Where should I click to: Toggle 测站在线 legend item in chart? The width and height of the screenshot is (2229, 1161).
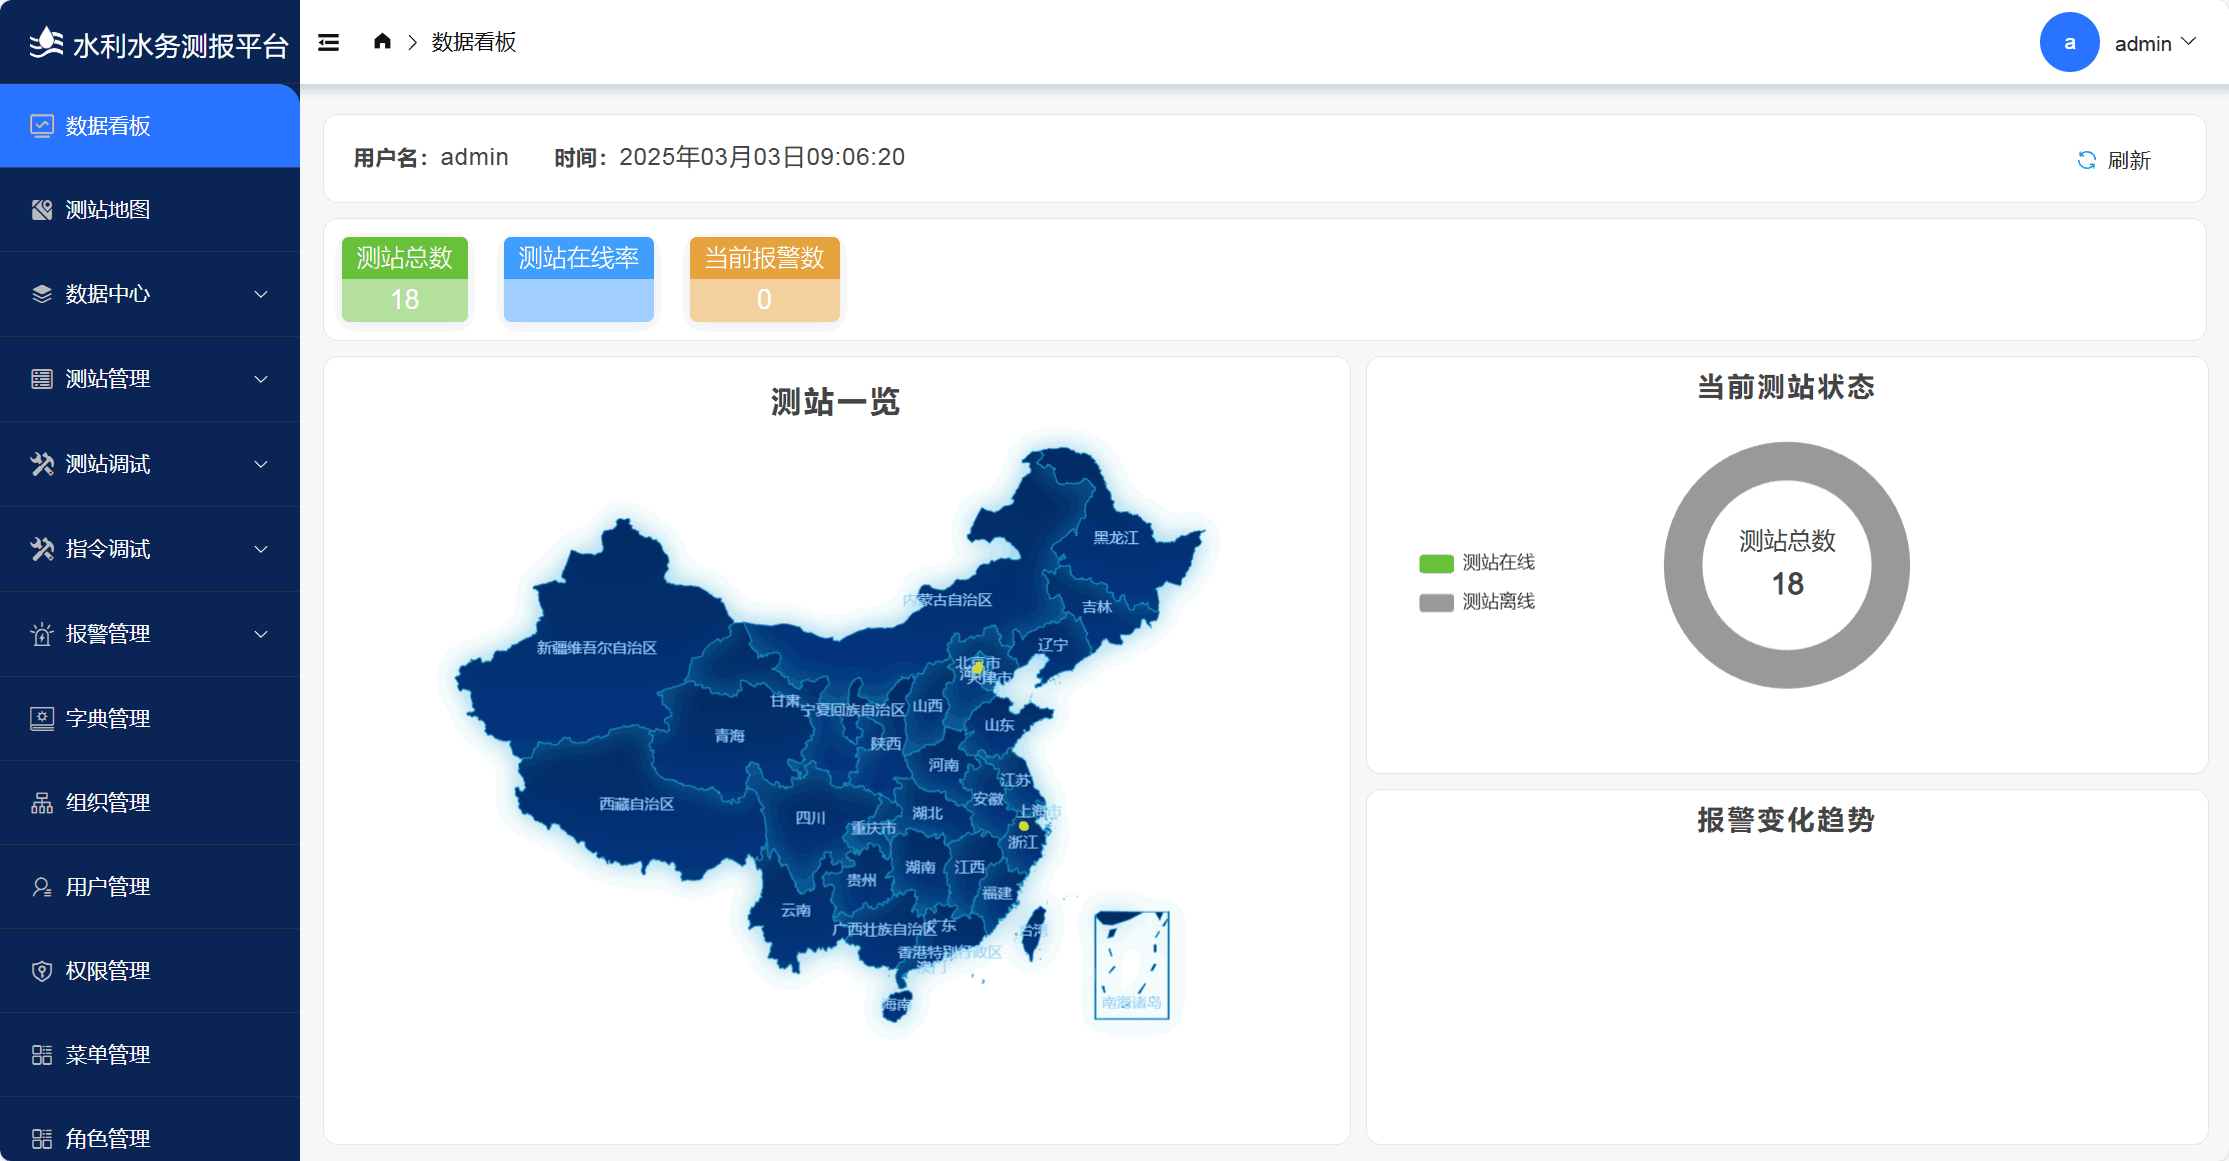pyautogui.click(x=1477, y=563)
